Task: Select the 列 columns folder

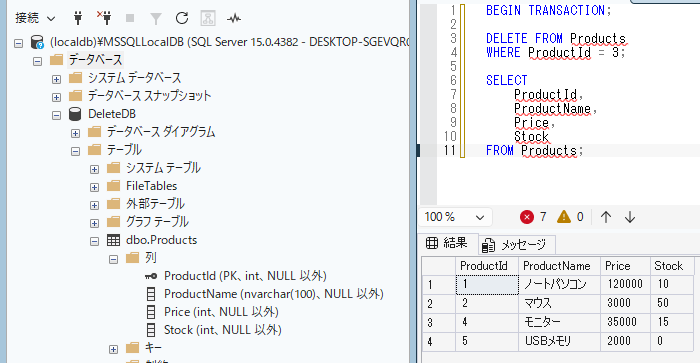Action: tap(150, 258)
